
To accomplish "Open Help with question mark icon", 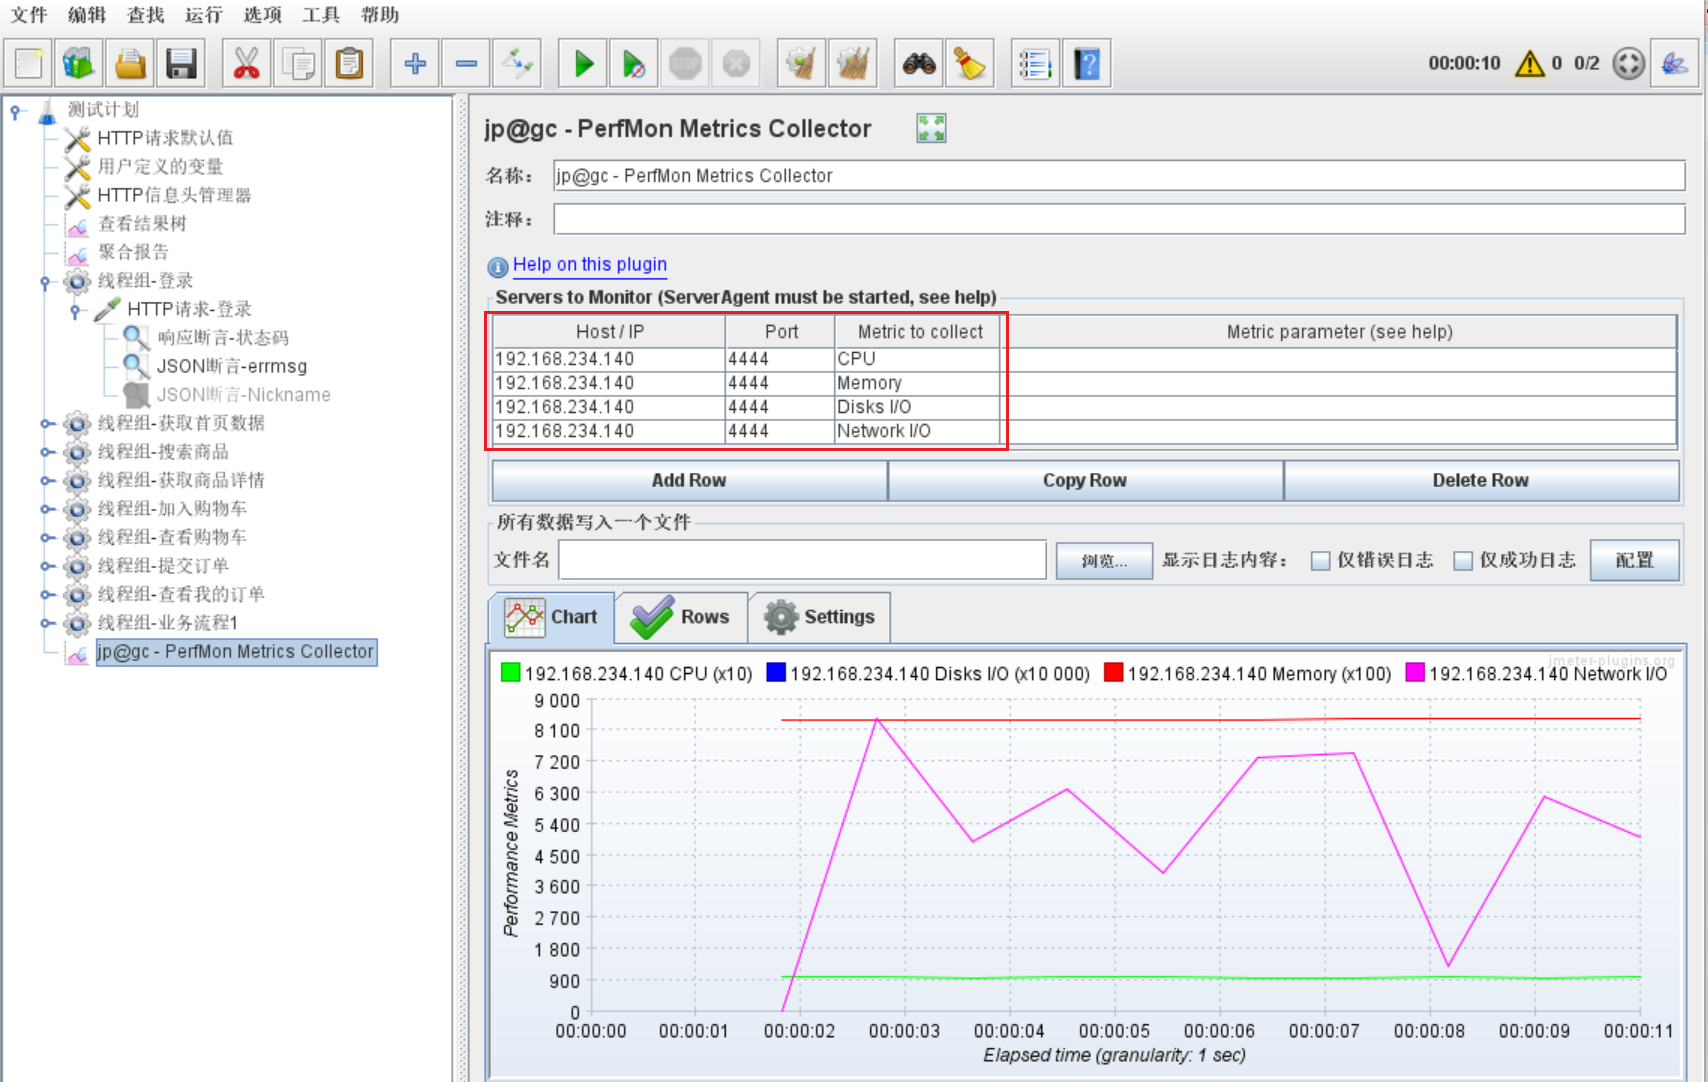I will (x=1087, y=64).
